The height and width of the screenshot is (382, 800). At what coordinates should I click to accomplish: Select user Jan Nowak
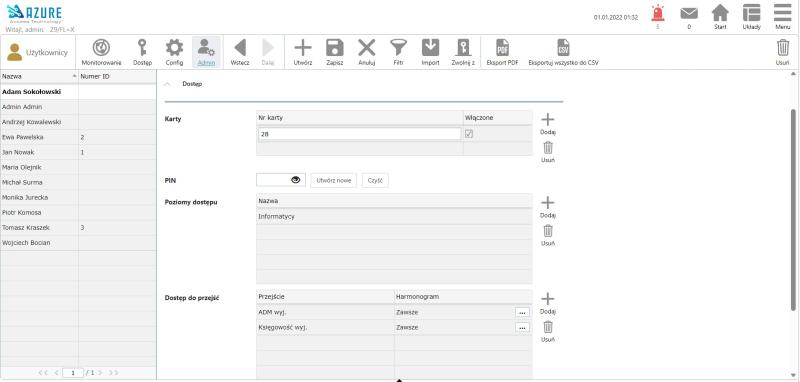[78, 152]
